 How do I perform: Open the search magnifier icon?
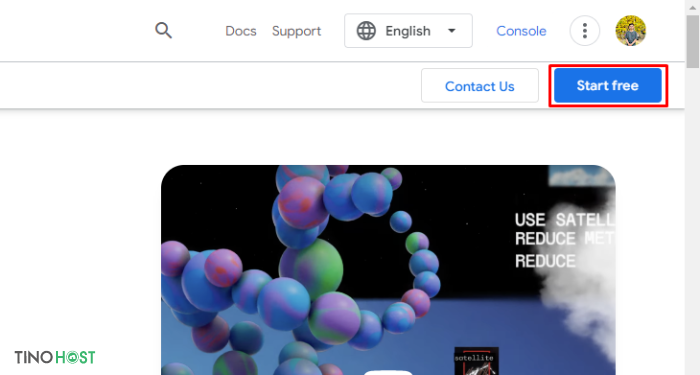(163, 31)
